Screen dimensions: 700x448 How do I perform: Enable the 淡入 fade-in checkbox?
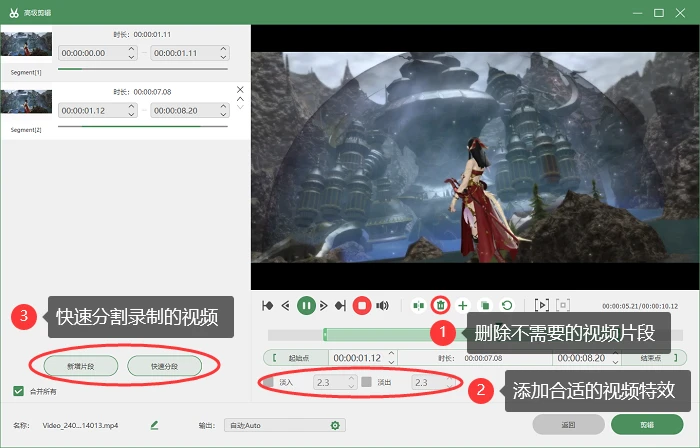268,382
